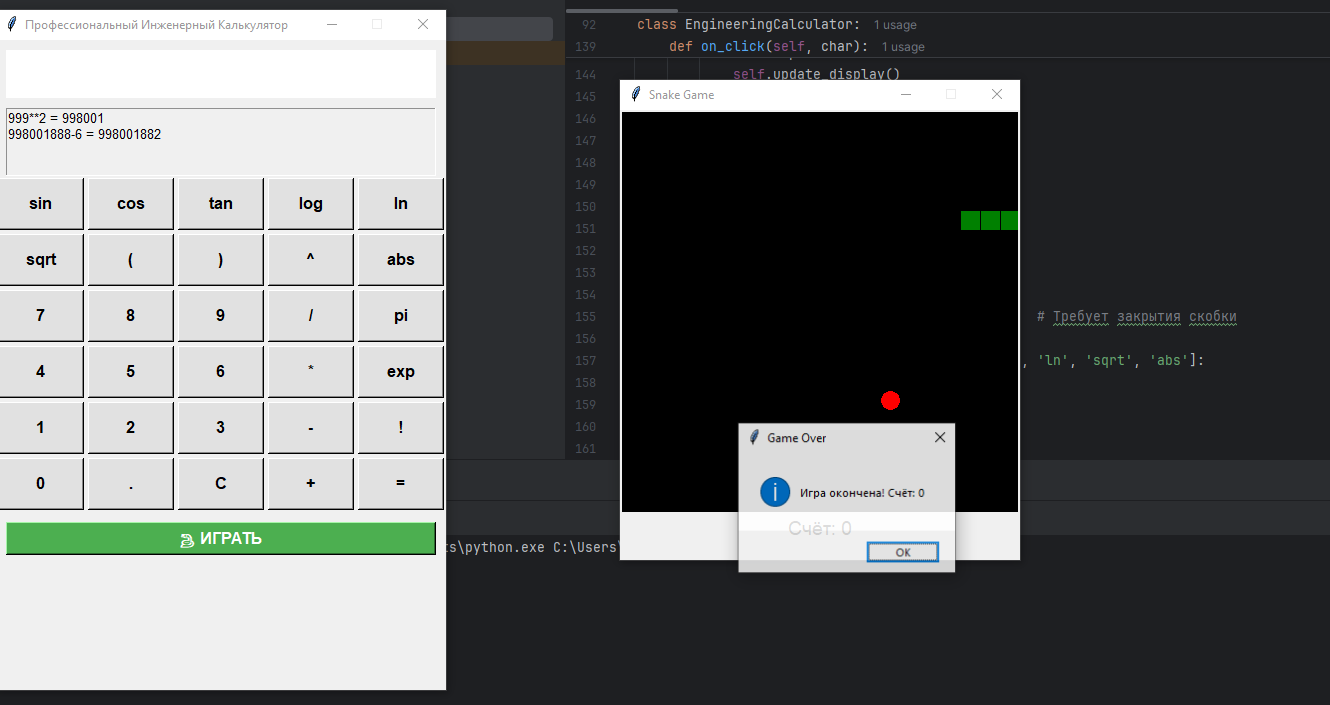Screen dimensions: 1330x705
Task: Click '1 usage' hint beside EngineeringCalculator
Action: click(895, 25)
